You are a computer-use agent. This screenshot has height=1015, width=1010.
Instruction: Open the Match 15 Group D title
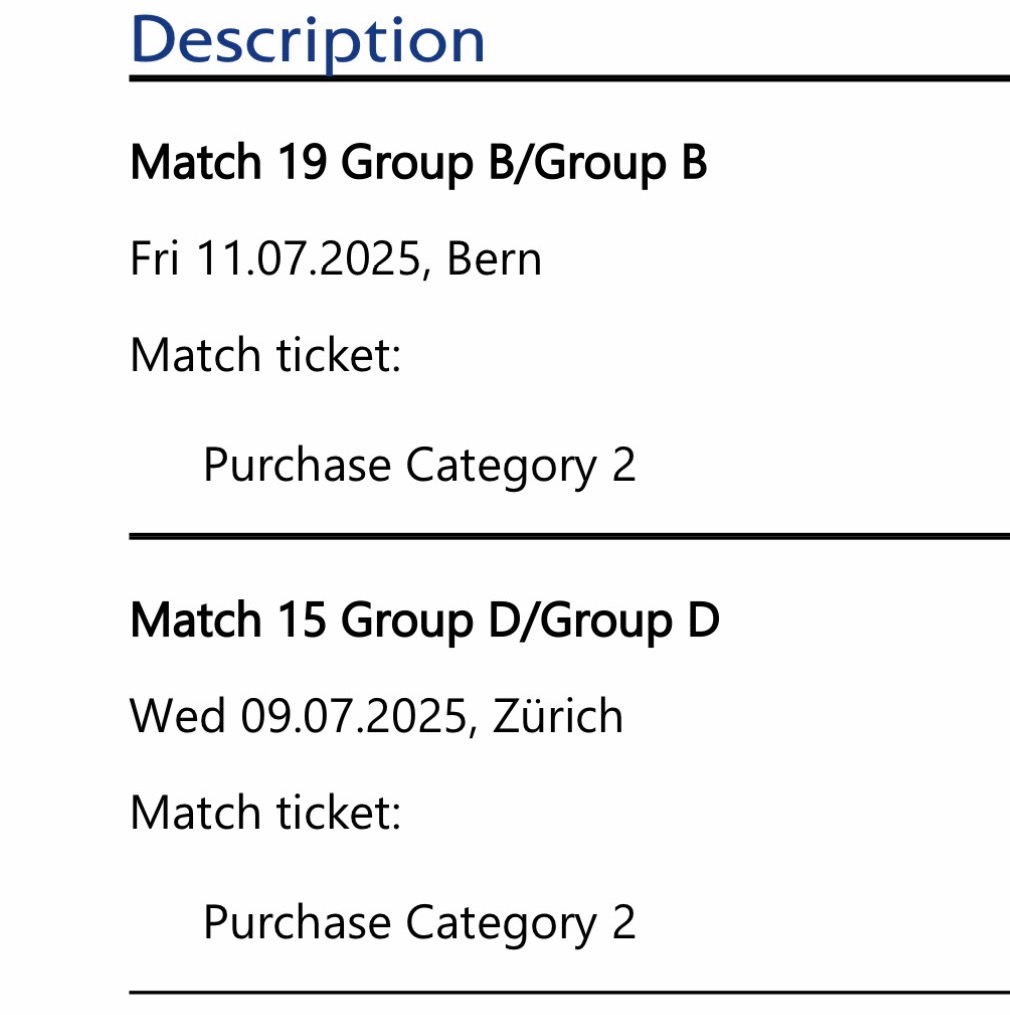(424, 621)
